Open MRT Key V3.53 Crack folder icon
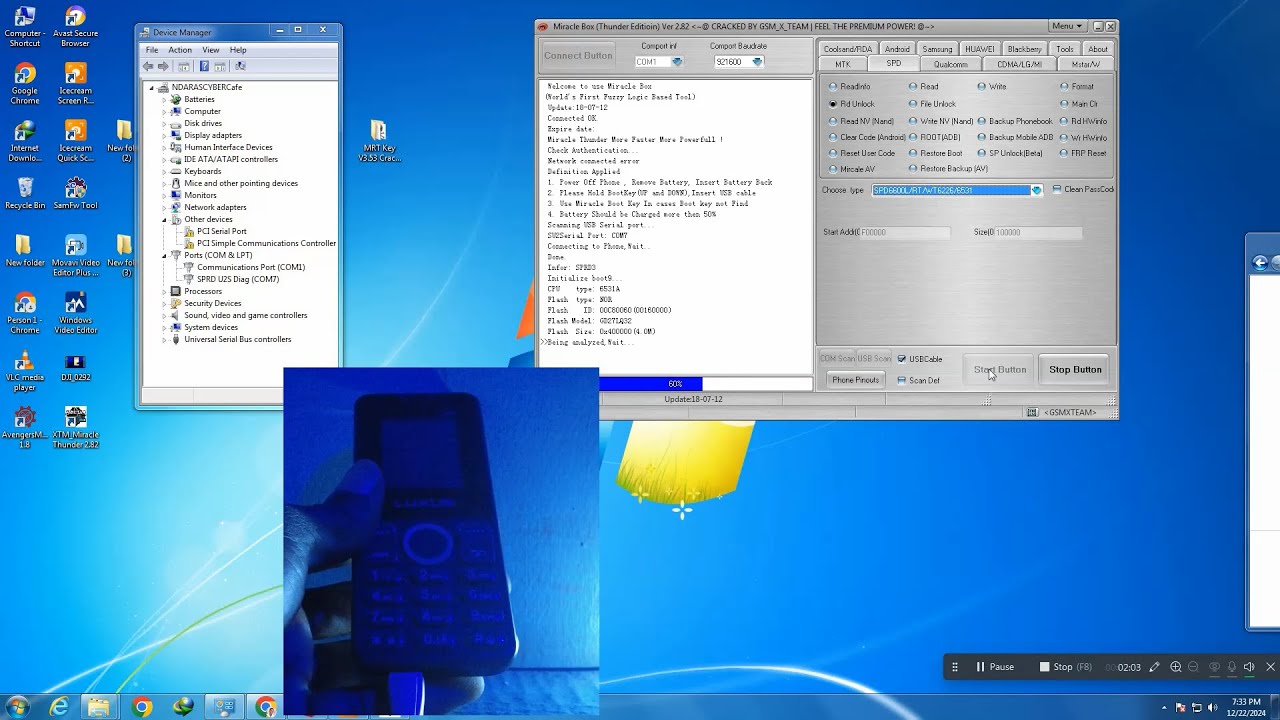The image size is (1280, 720). pos(379,142)
